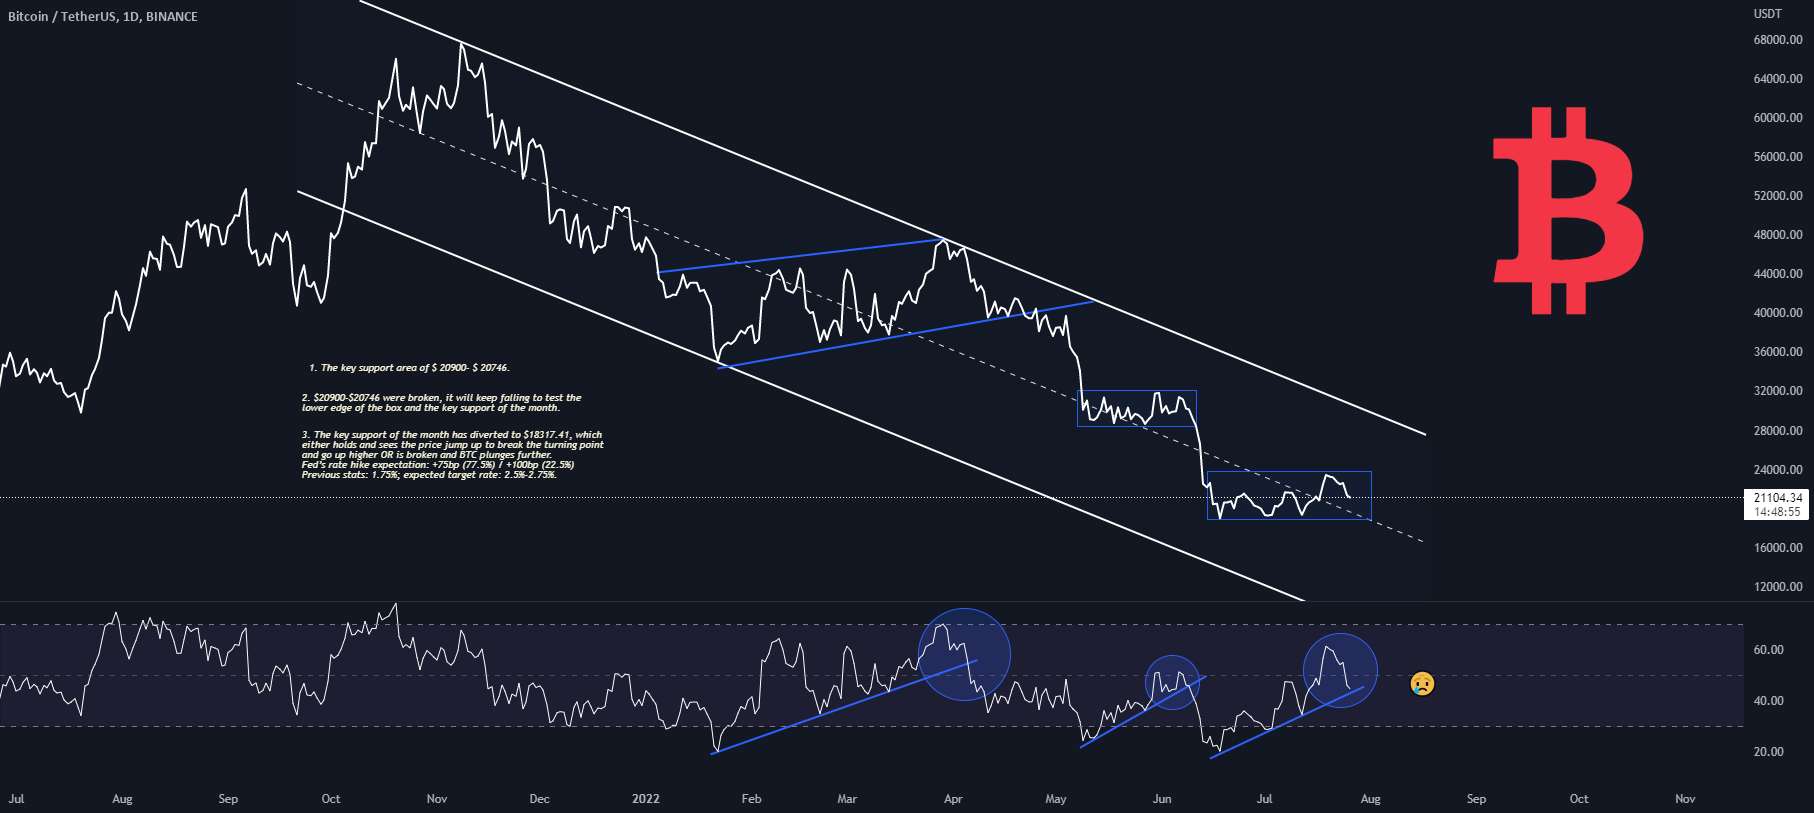Click the crying face emoji near RSI
Screen dimensions: 1814x813
(x=1422, y=684)
